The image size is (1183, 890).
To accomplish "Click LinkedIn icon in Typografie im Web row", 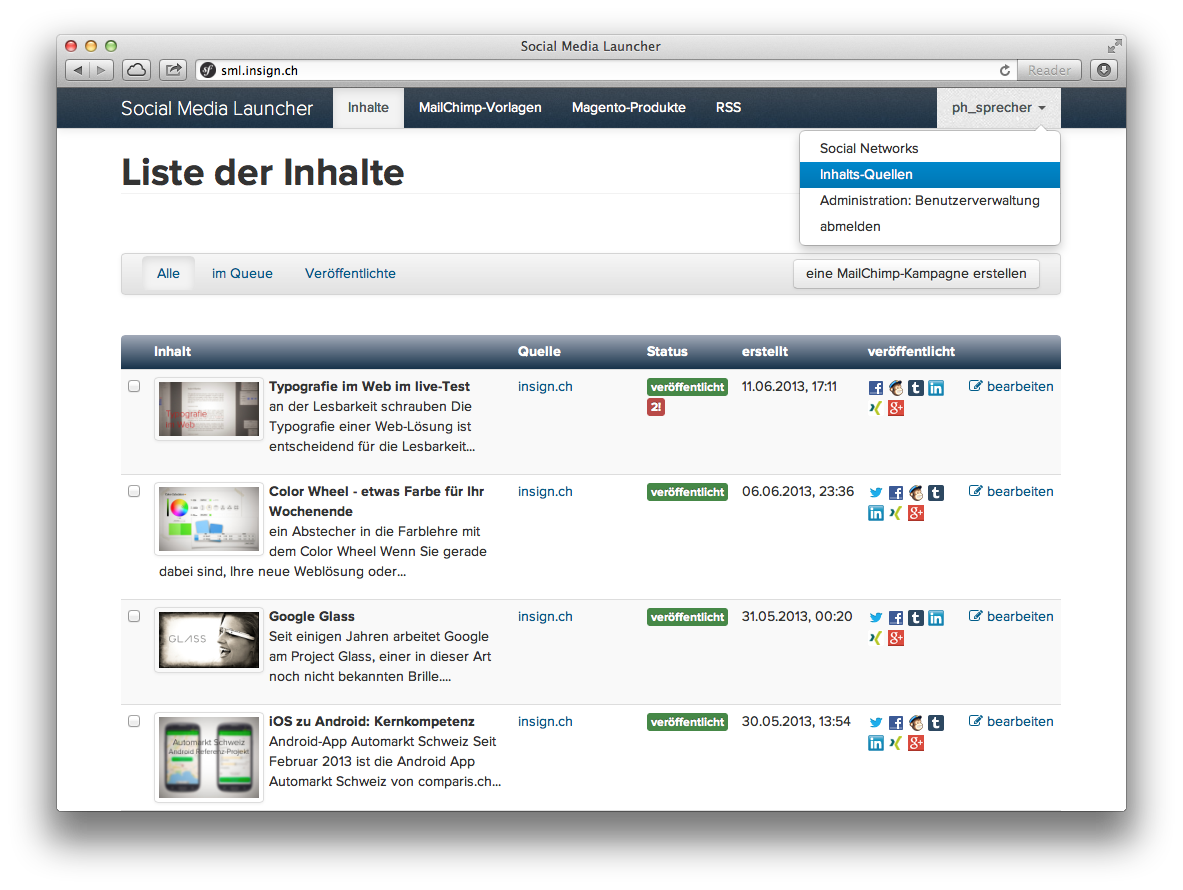I will coord(936,388).
